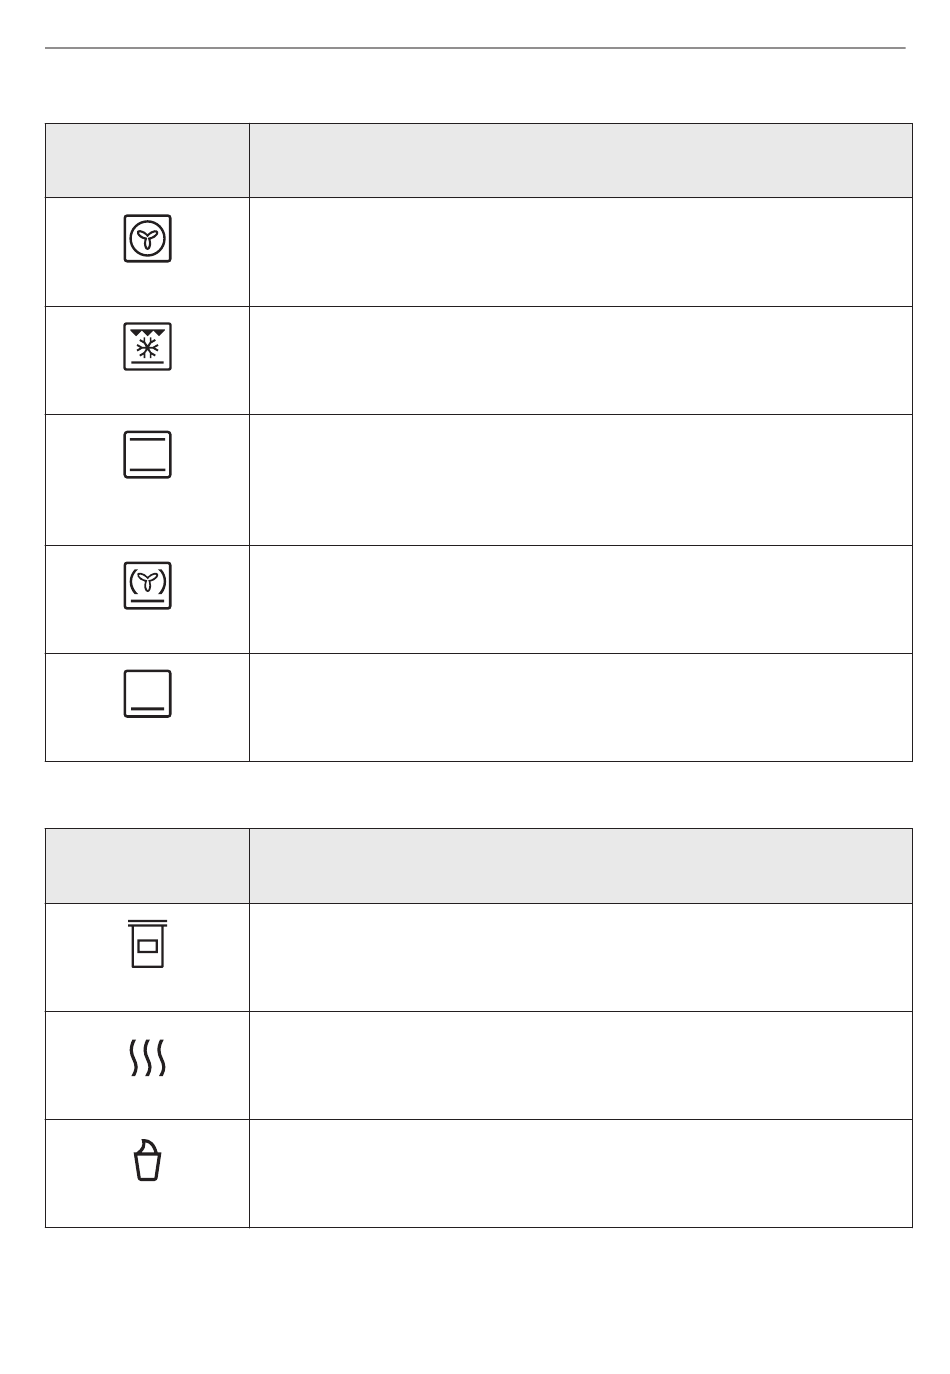Select blank cell next to snowflake icon
This screenshot has height=1374, width=950.
pyautogui.click(x=581, y=360)
